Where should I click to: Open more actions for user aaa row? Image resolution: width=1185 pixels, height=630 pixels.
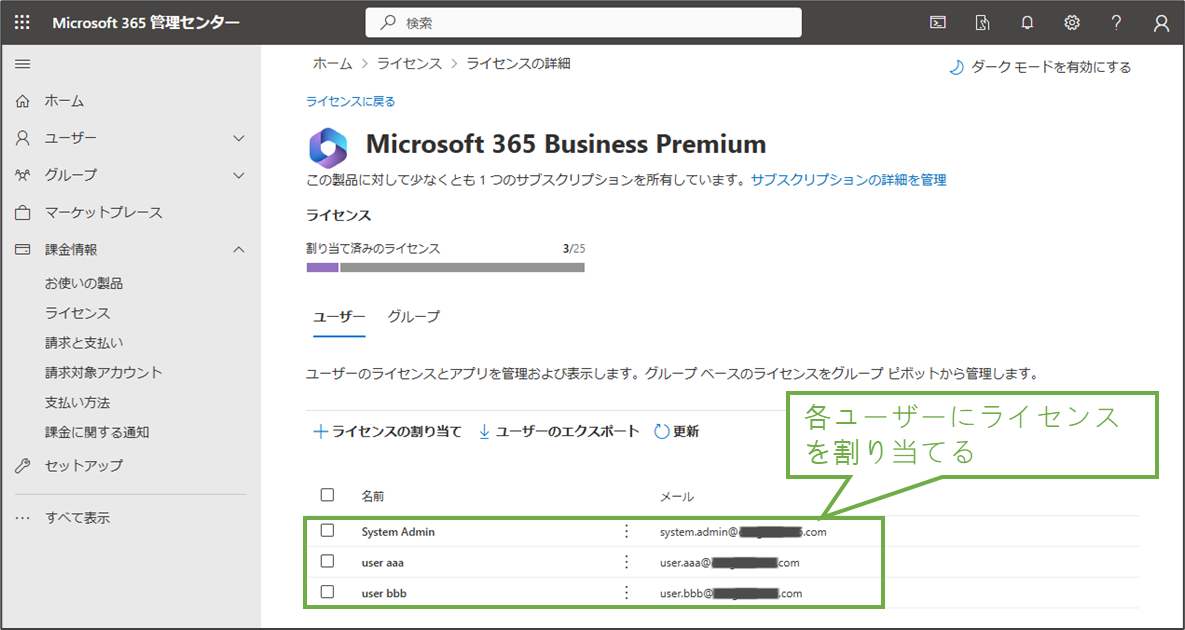626,563
